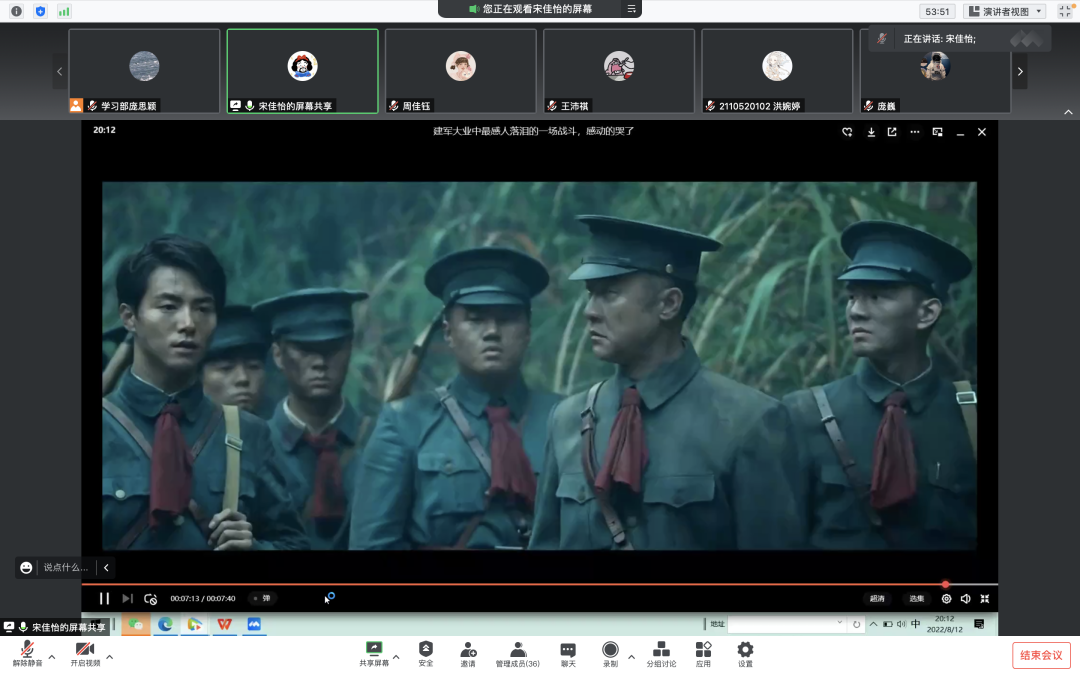
Task: Expand the arrow next to Share Screen
Action: coord(396,657)
